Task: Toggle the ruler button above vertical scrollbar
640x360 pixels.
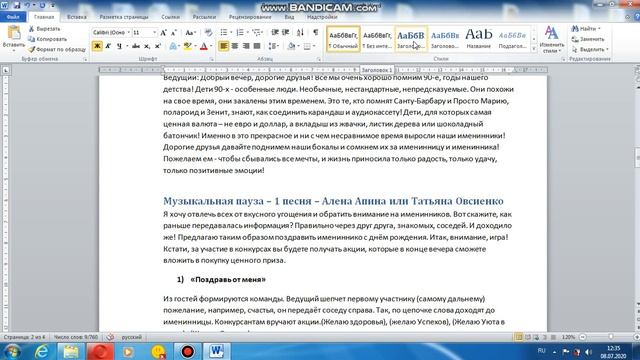Action: tap(637, 70)
